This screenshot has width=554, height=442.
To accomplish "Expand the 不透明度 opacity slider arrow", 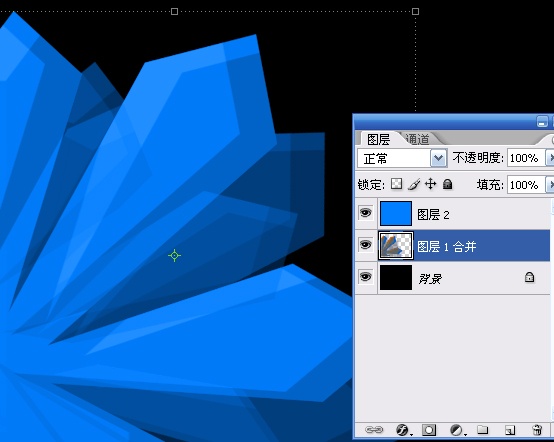I will [x=550, y=158].
